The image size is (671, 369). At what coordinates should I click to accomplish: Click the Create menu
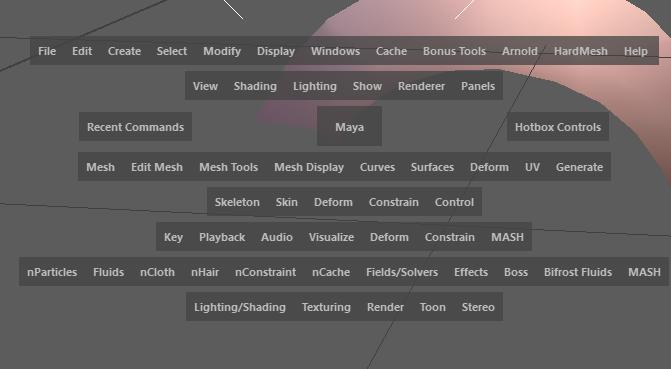[124, 51]
